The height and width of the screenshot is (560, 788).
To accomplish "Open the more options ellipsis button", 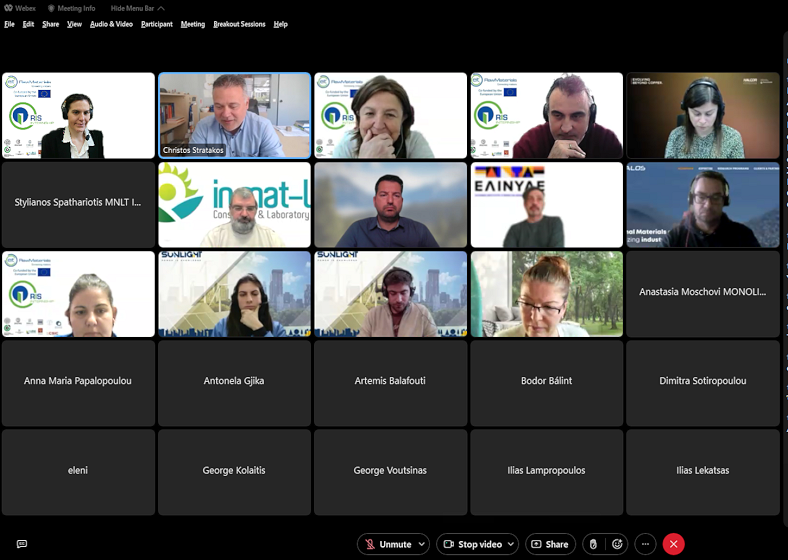I will [x=646, y=544].
